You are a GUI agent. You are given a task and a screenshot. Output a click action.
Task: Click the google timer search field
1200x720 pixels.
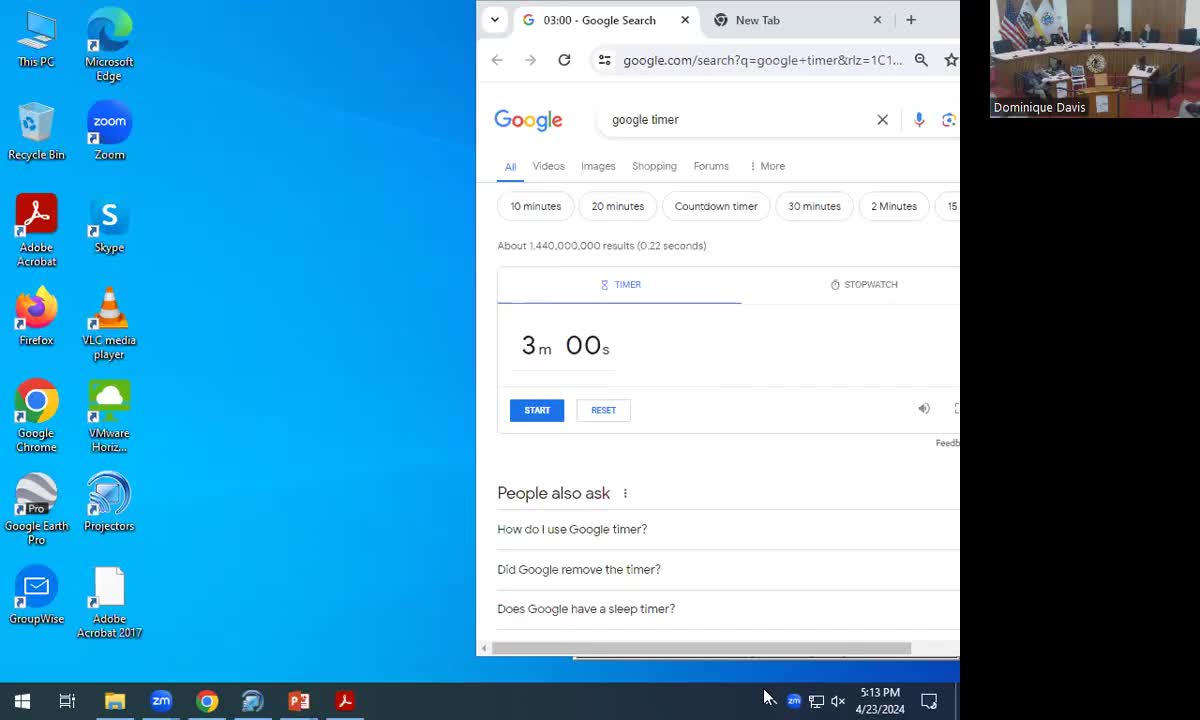tap(735, 120)
